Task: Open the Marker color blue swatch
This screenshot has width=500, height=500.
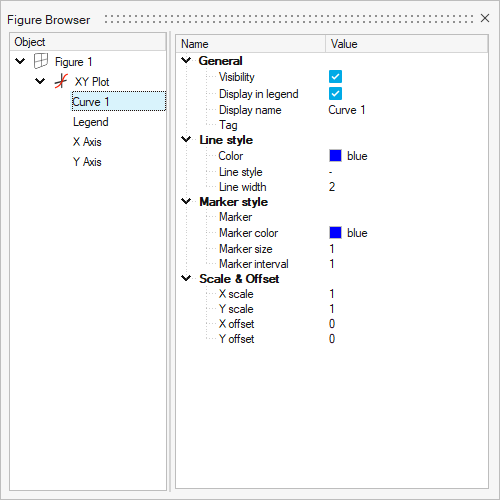Action: point(335,233)
